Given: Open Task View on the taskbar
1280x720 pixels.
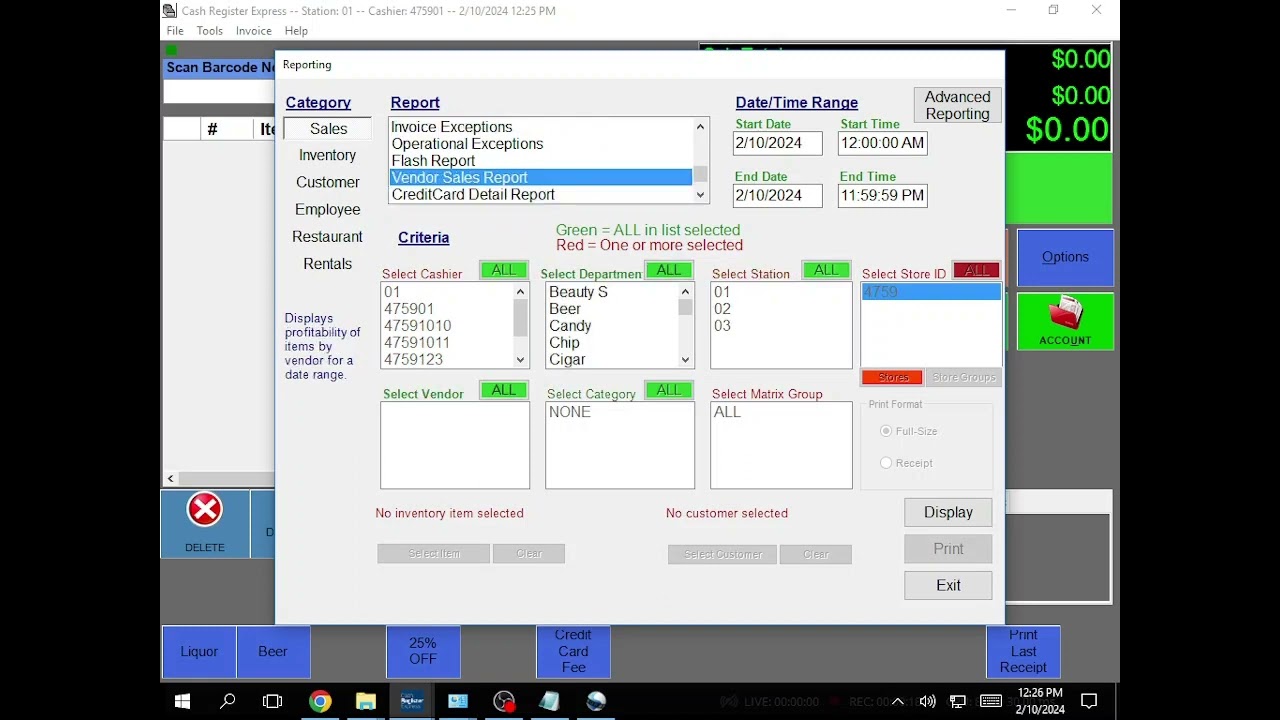Looking at the screenshot, I should (x=272, y=701).
